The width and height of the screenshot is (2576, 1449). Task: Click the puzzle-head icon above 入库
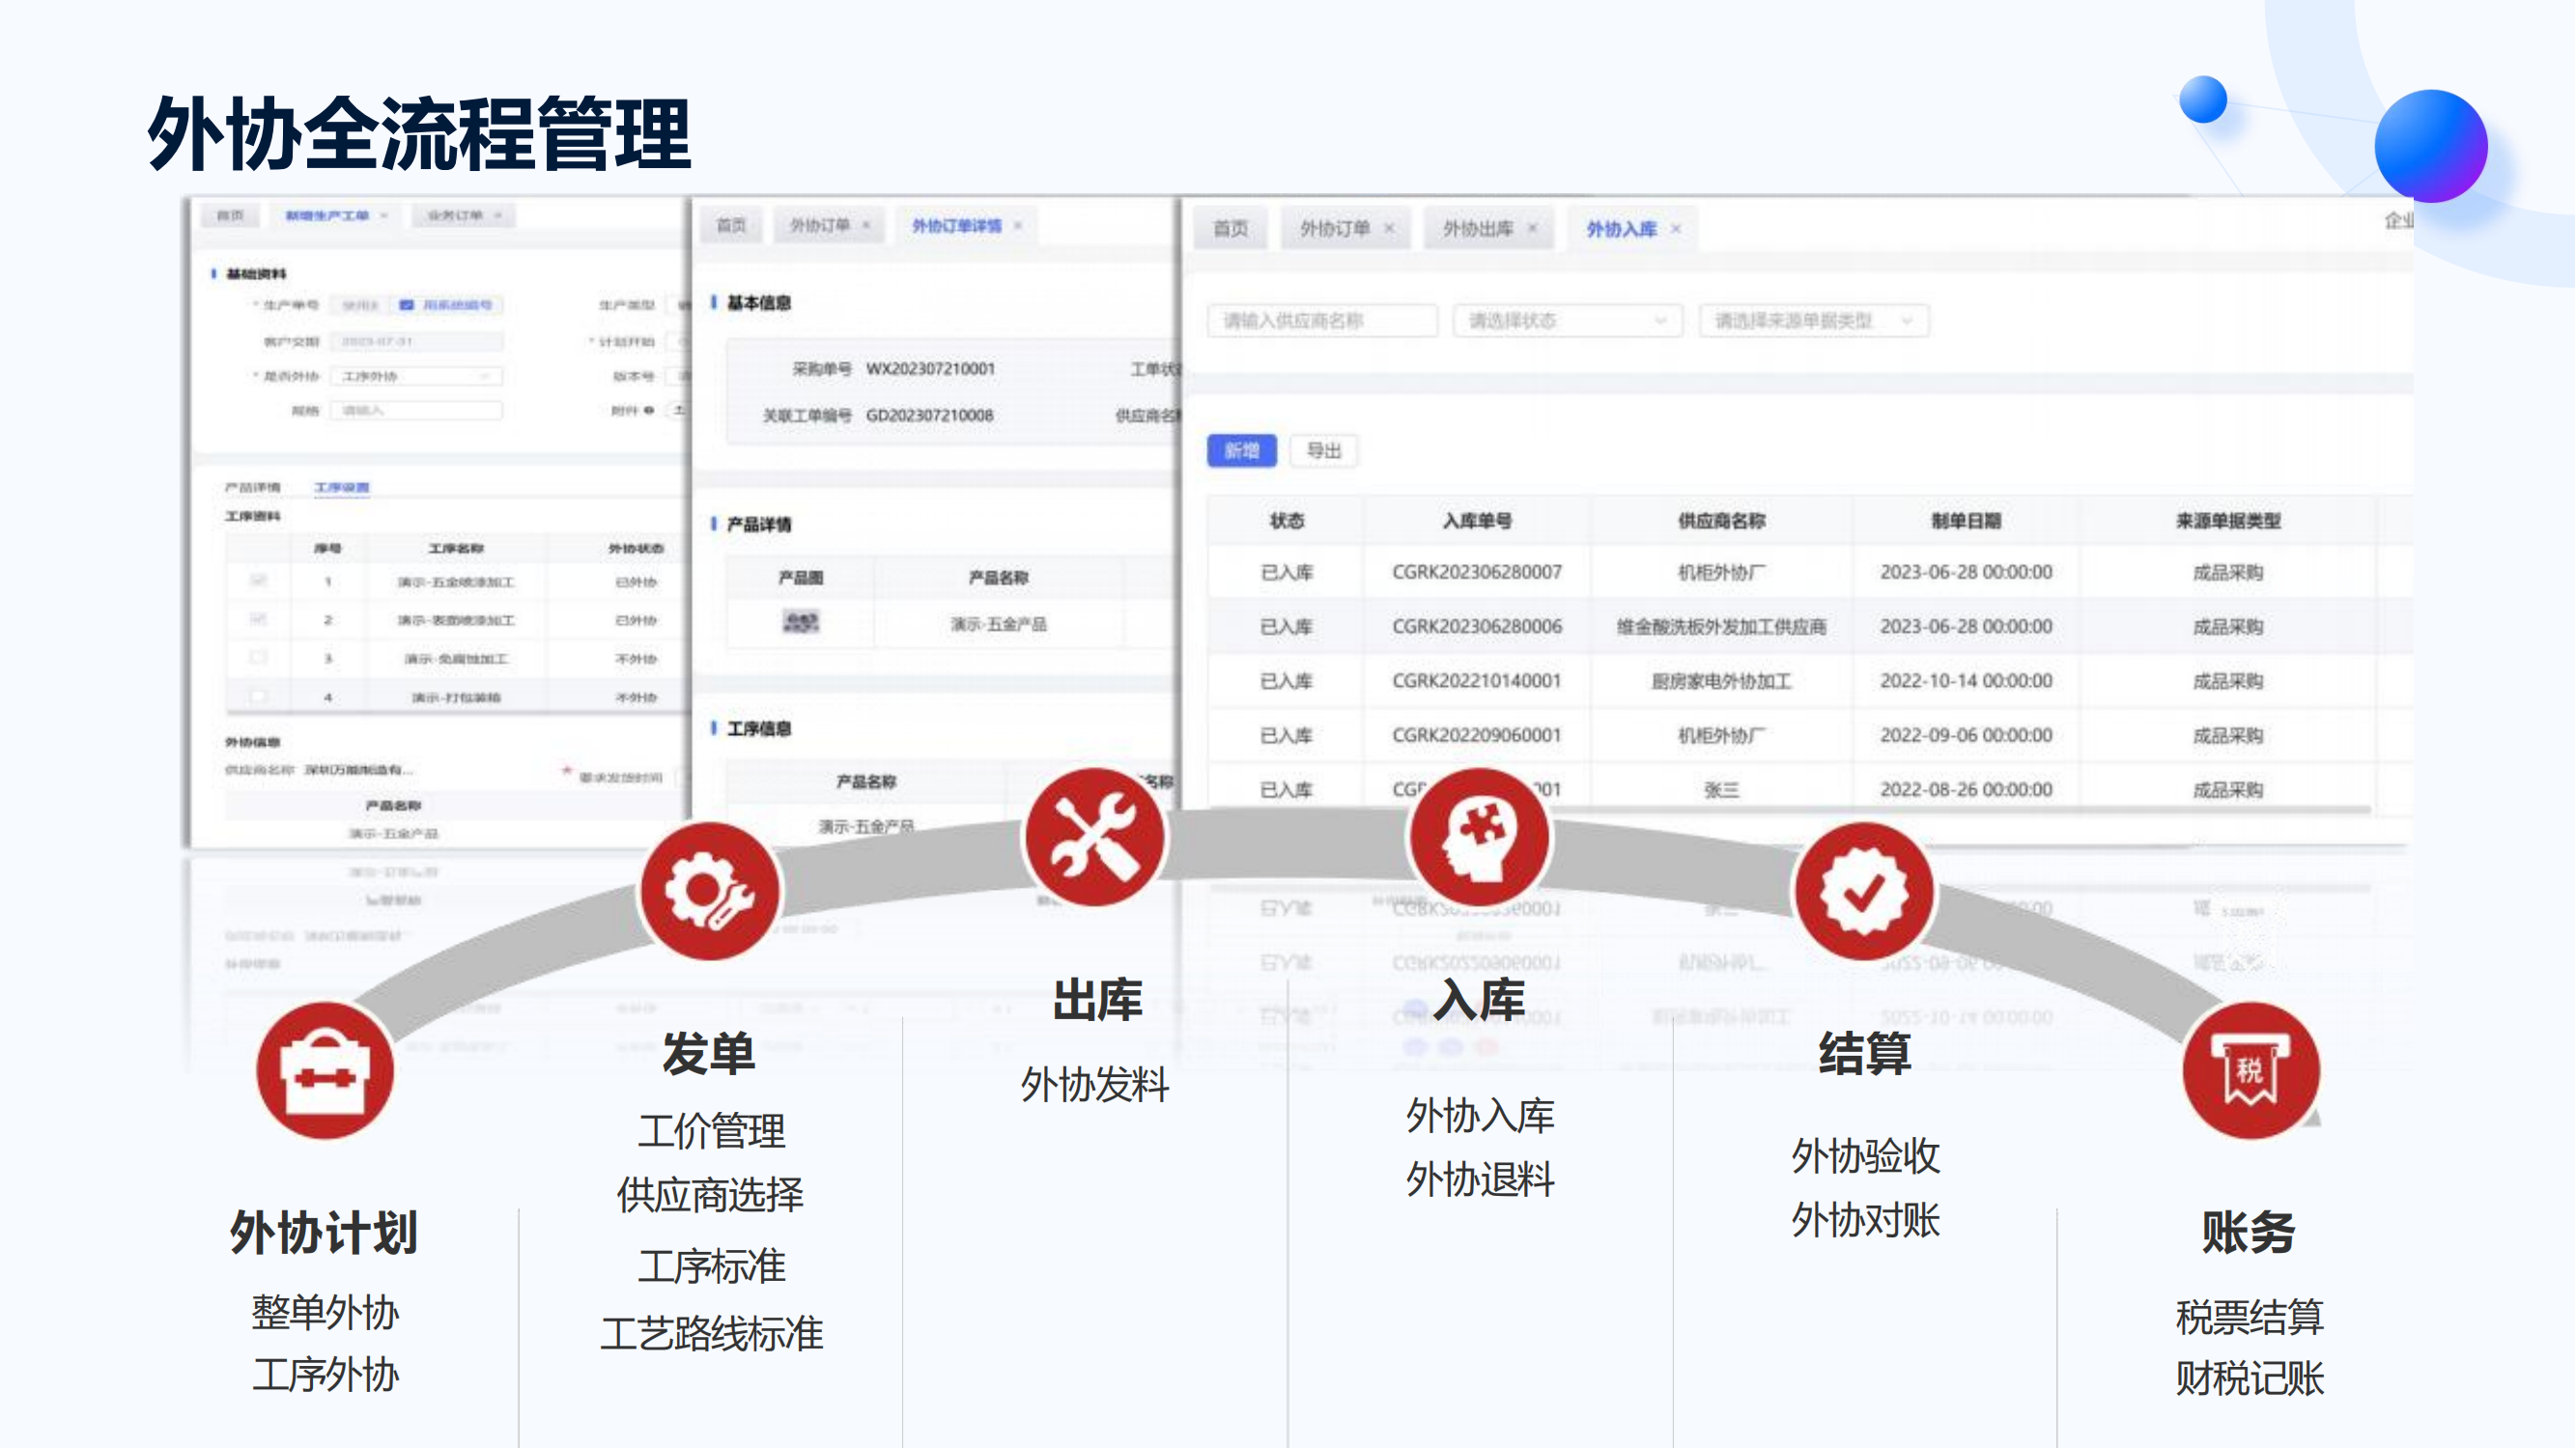click(1480, 837)
